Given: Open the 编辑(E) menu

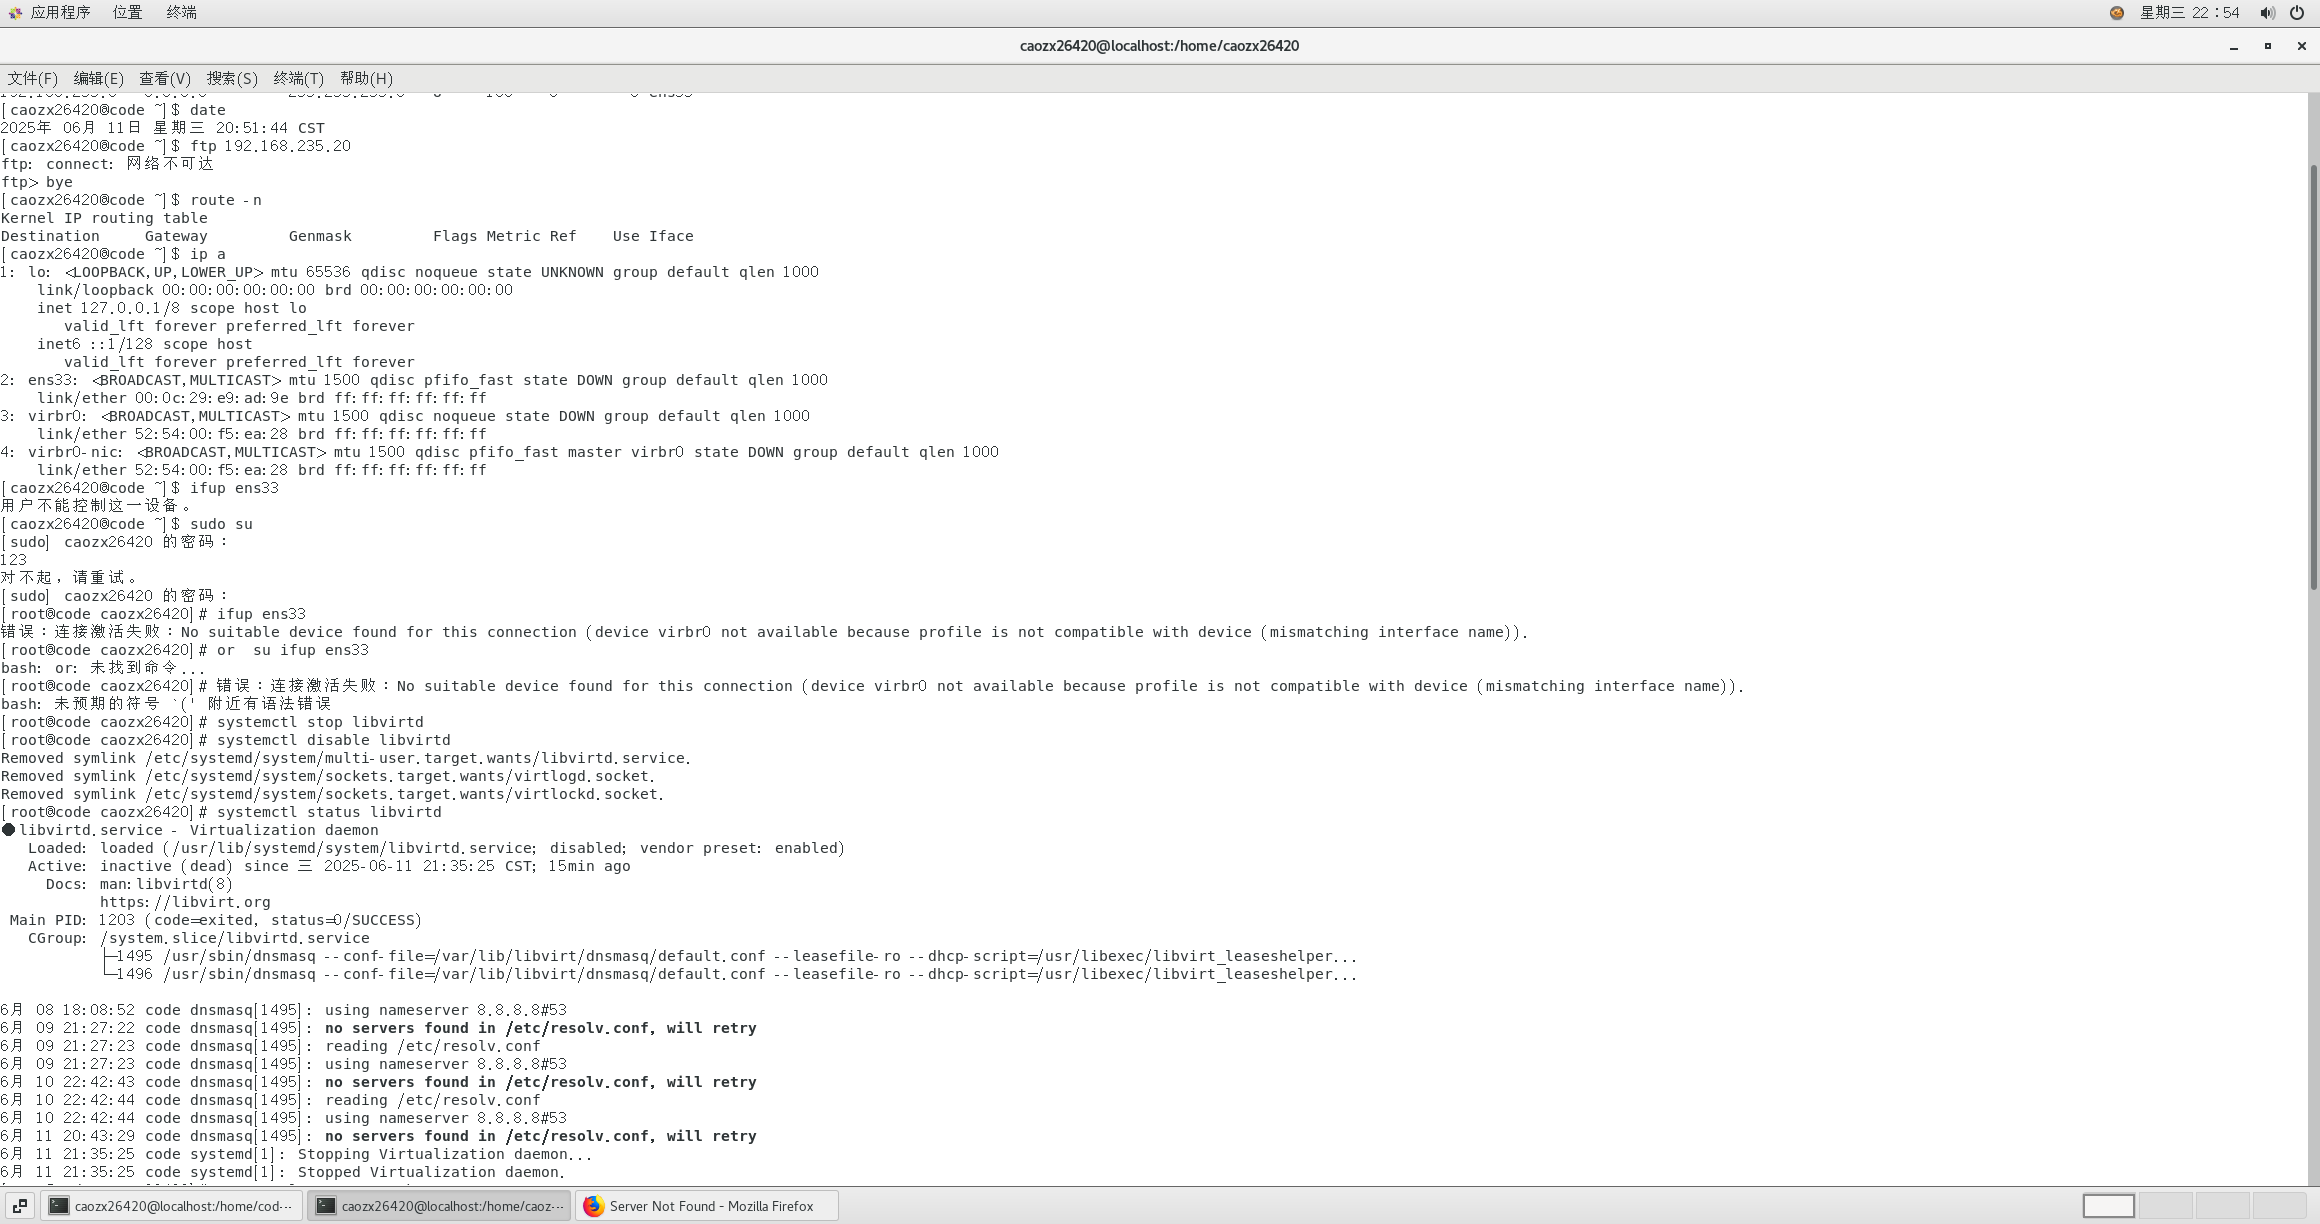Looking at the screenshot, I should [x=98, y=78].
